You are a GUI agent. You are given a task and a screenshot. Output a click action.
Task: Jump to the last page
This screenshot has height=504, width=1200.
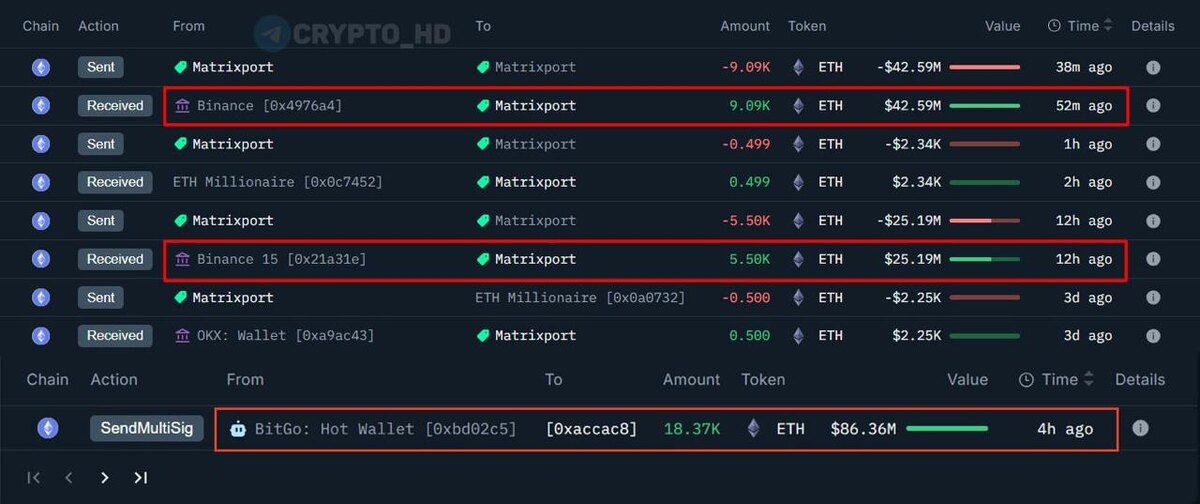(140, 478)
